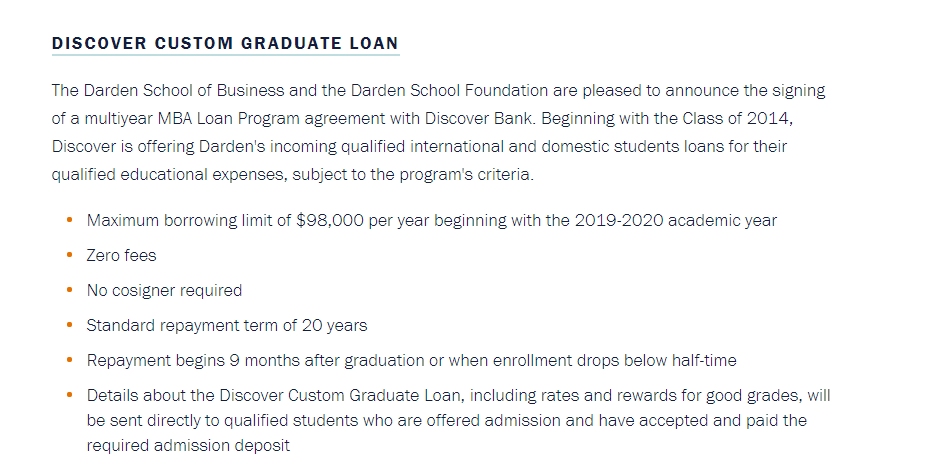Select the Zero fees list item text

tap(121, 255)
